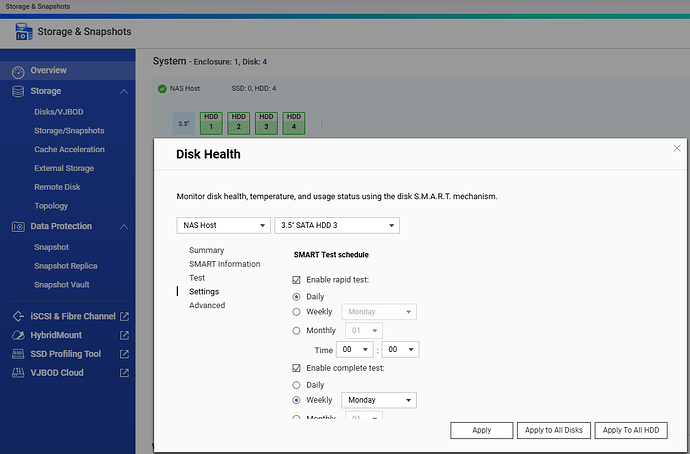
Task: Open HybridMount external link icon
Action: [124, 335]
